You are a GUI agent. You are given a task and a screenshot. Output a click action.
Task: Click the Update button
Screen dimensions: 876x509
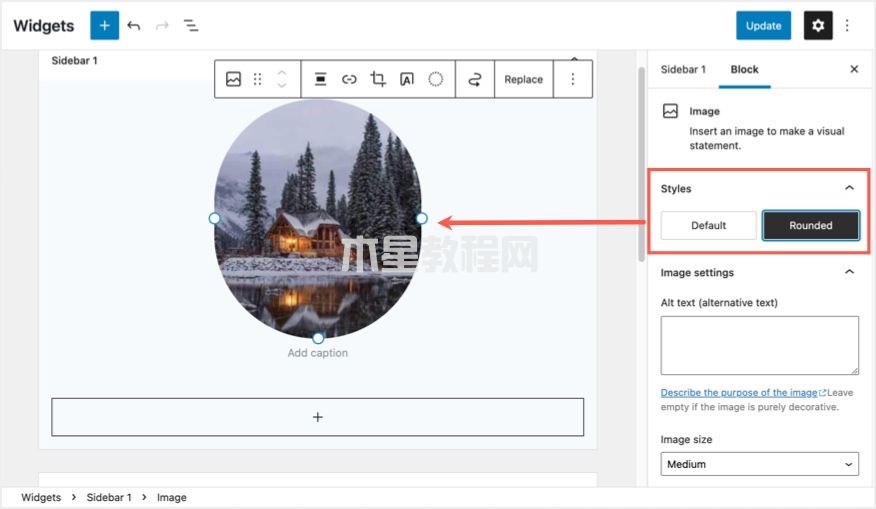click(763, 25)
